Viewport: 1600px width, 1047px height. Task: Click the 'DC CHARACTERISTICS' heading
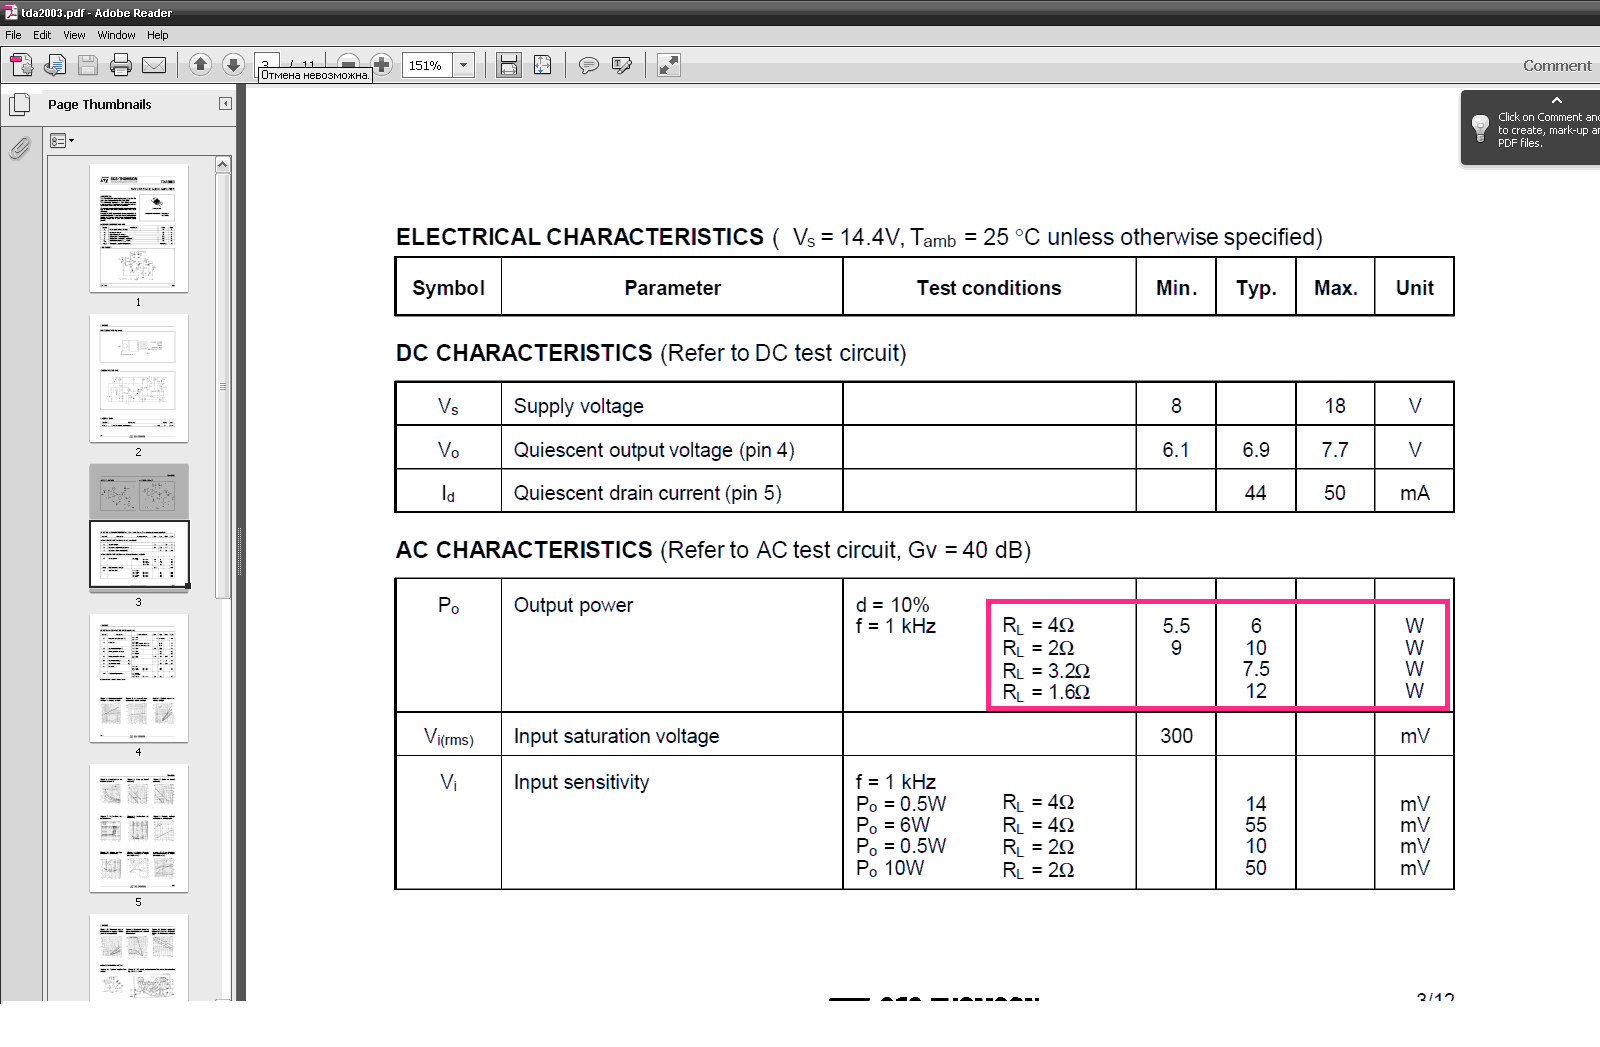coord(524,353)
